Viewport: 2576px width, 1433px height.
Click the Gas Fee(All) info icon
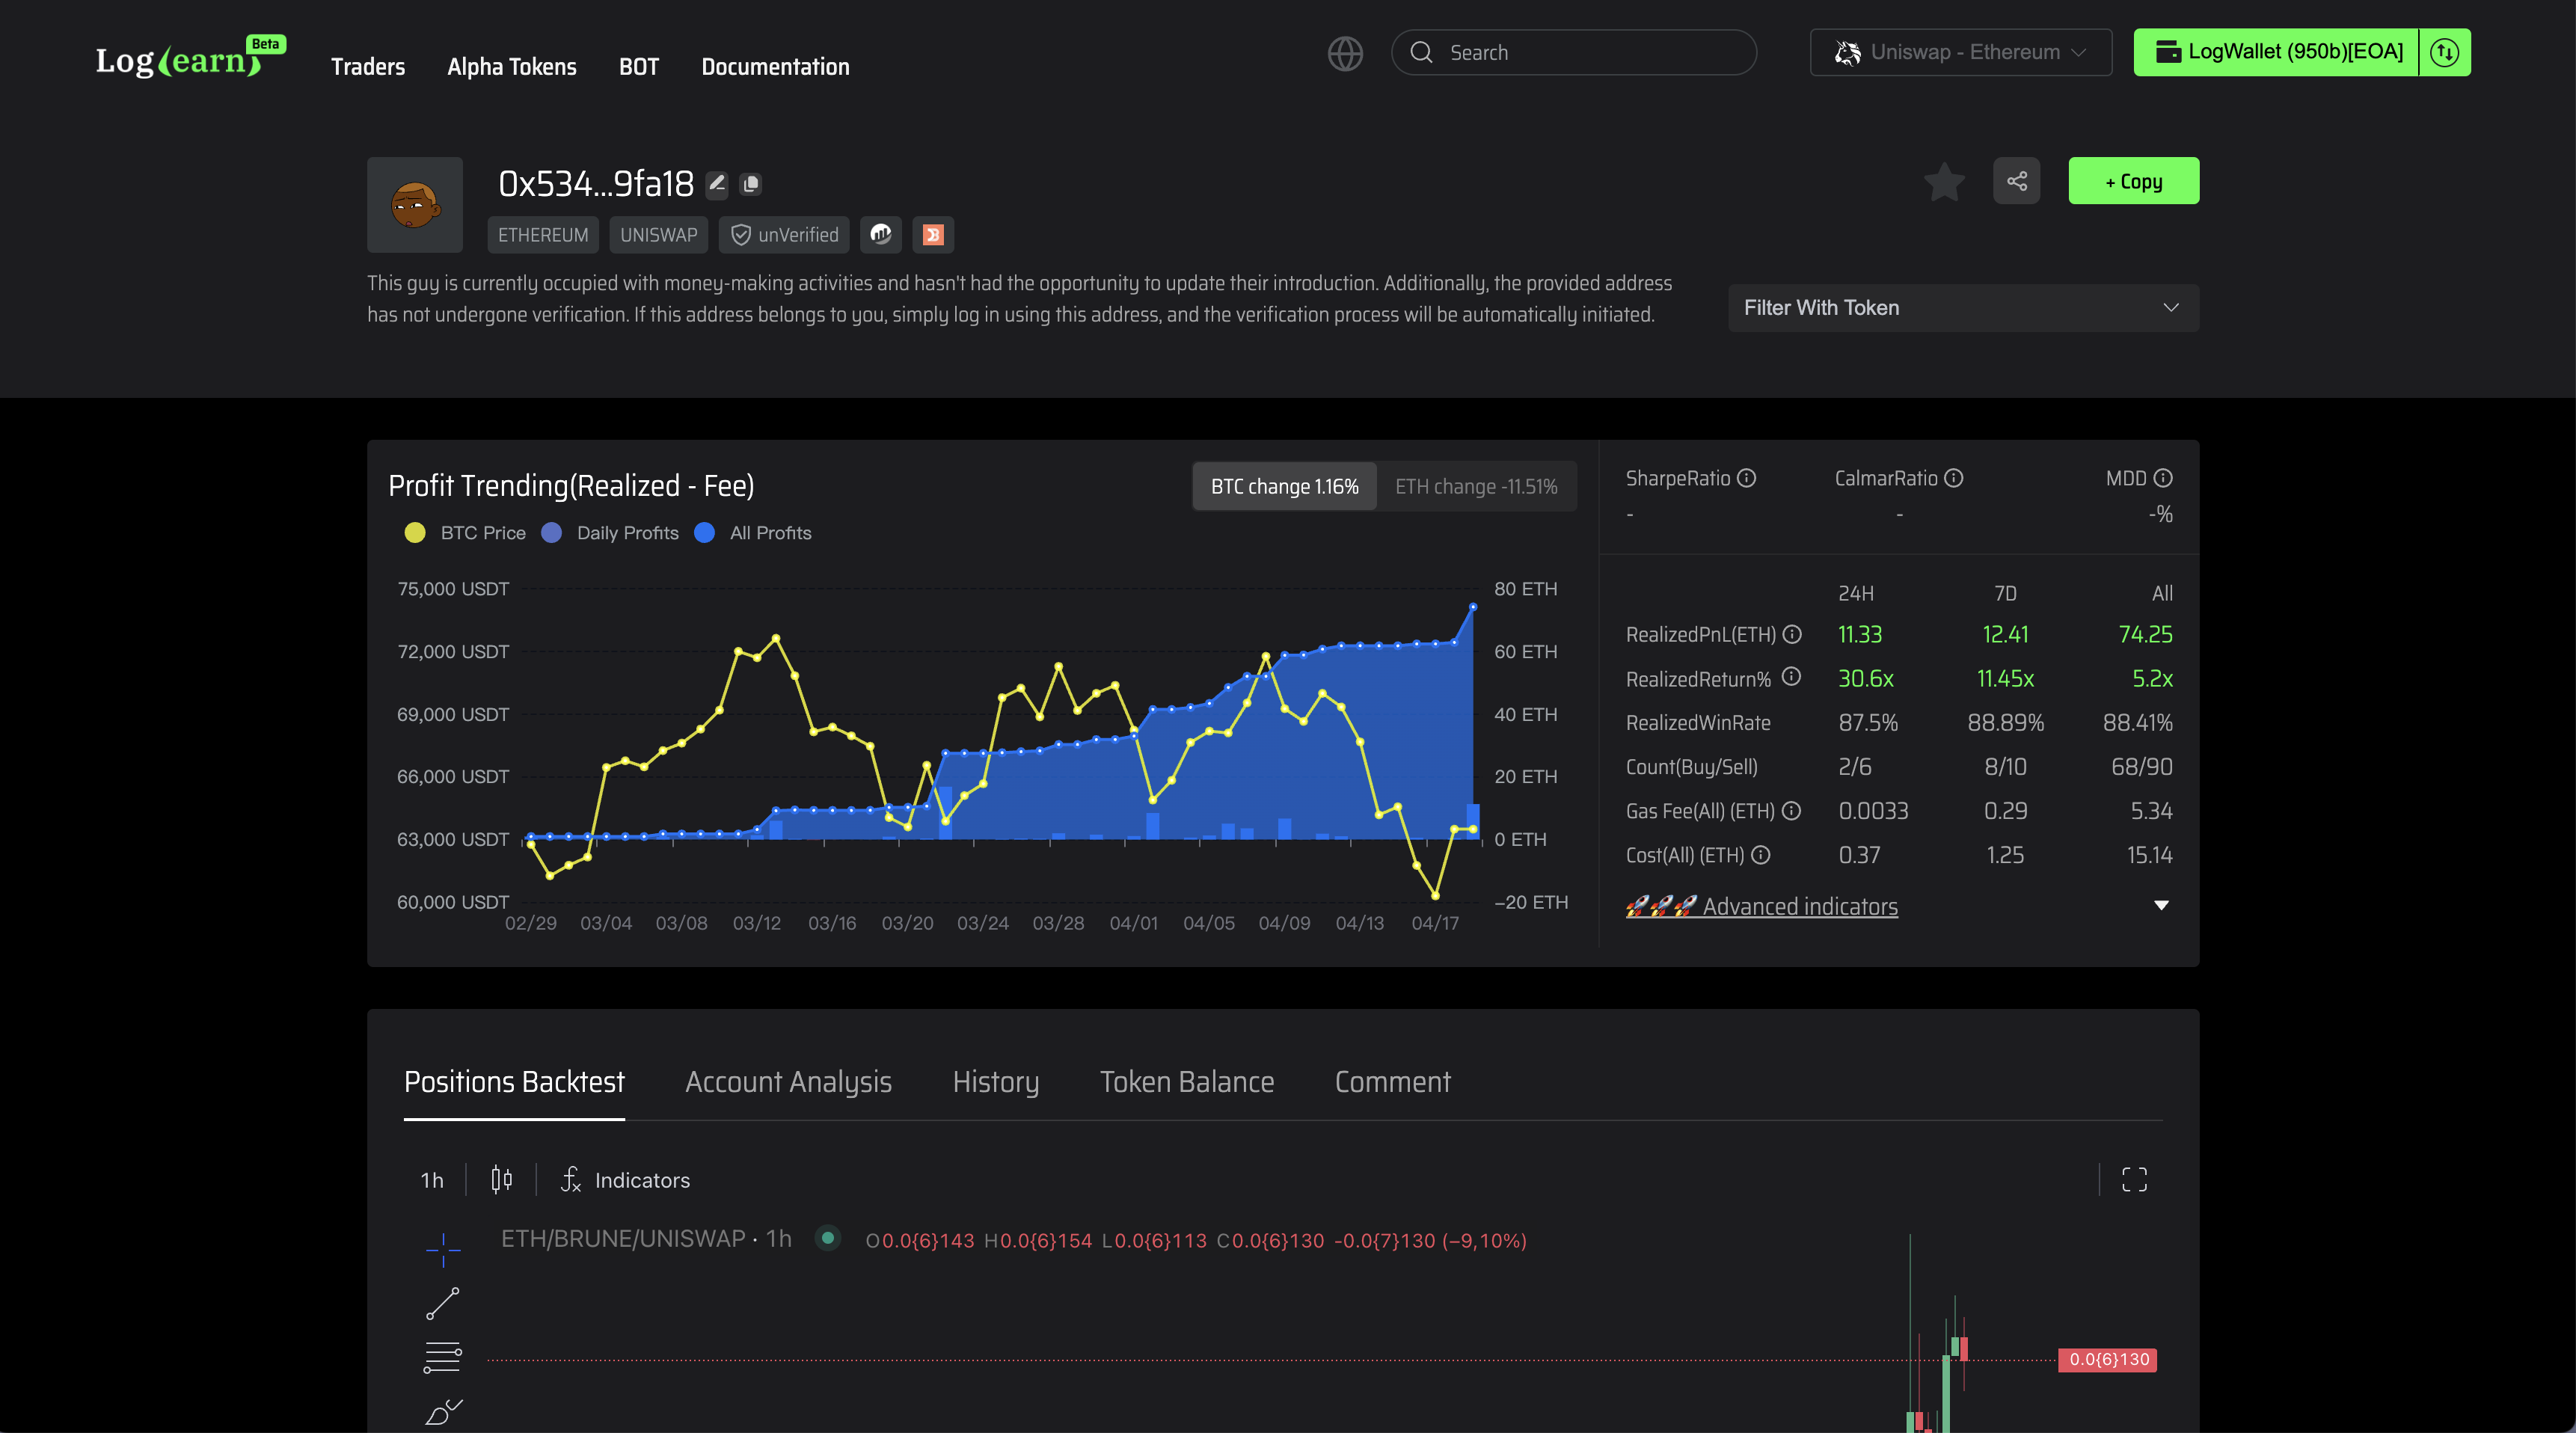(1791, 811)
